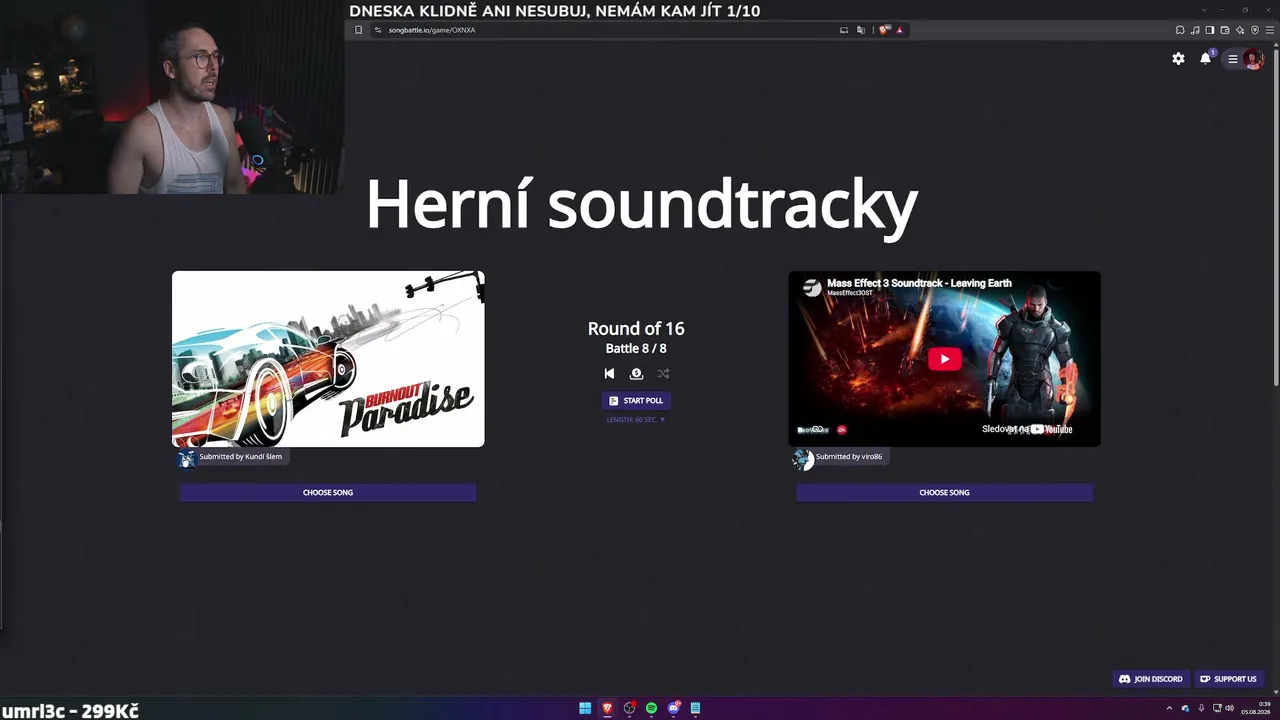
Task: Click viro86's submitter avatar
Action: point(803,458)
